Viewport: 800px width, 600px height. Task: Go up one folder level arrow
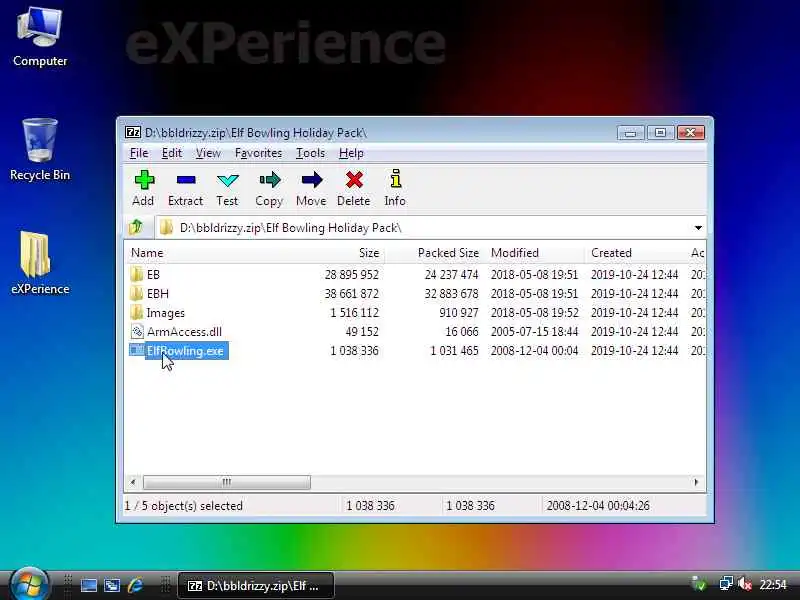coord(136,227)
